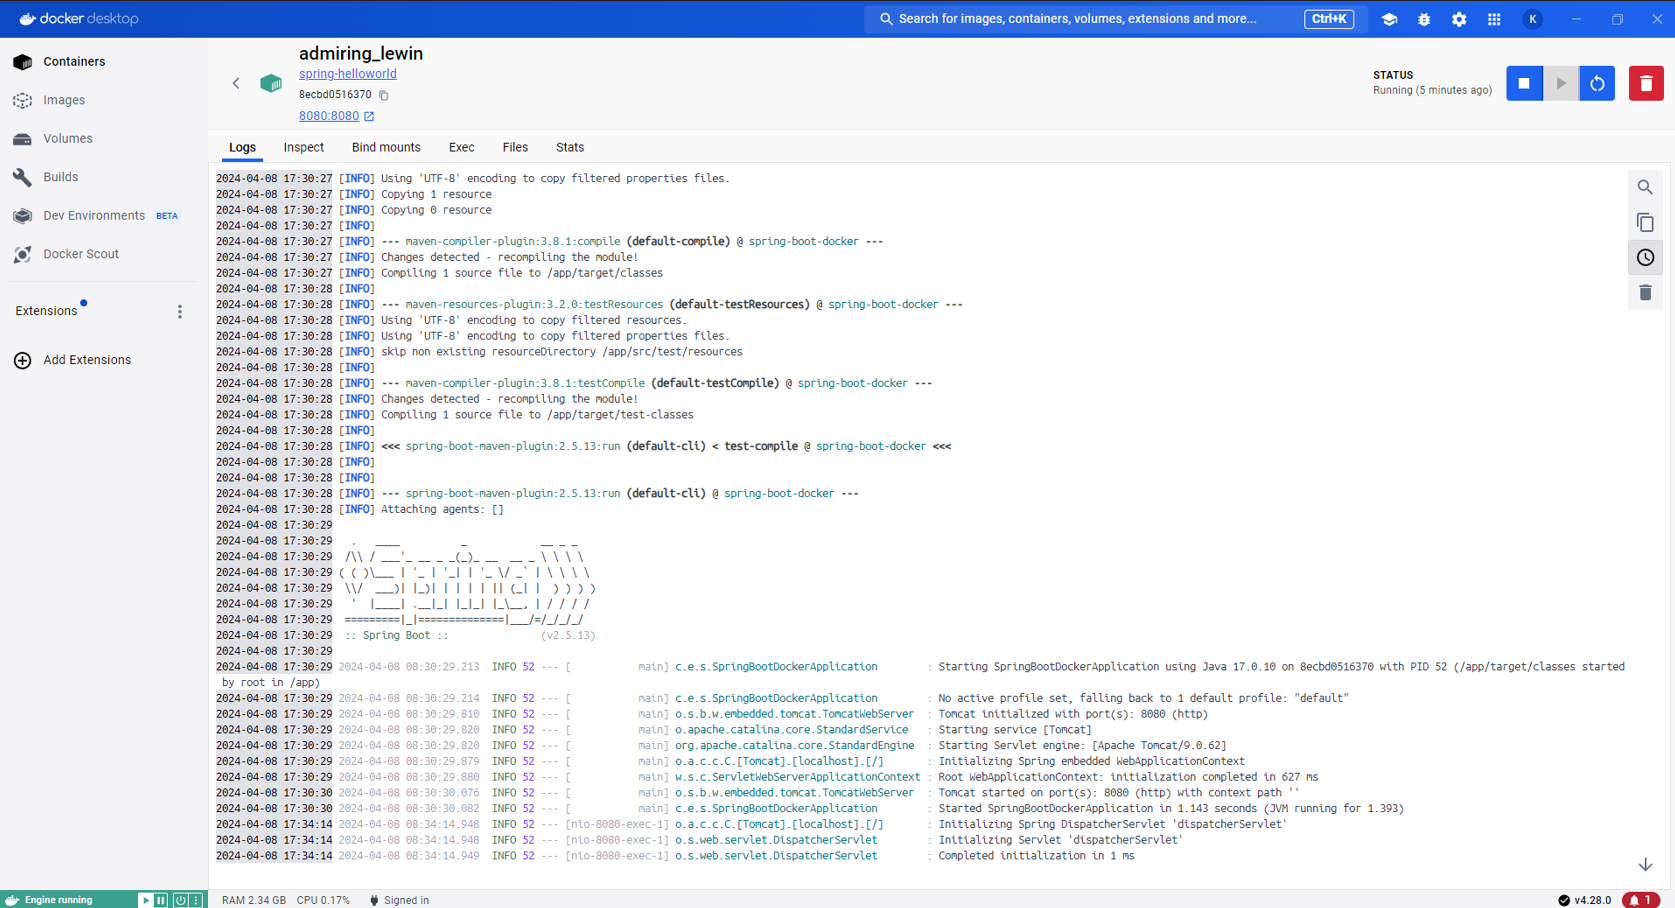Open the troubleshoot bug icon
The height and width of the screenshot is (908, 1675).
click(1424, 19)
